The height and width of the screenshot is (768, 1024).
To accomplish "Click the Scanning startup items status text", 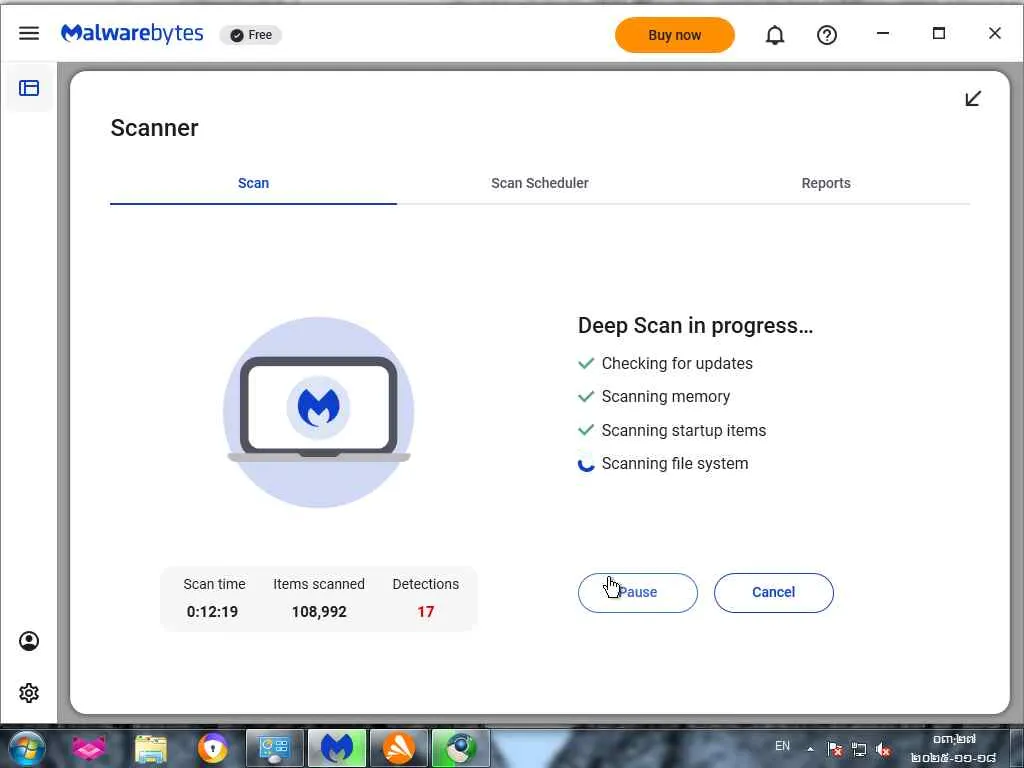I will point(683,430).
